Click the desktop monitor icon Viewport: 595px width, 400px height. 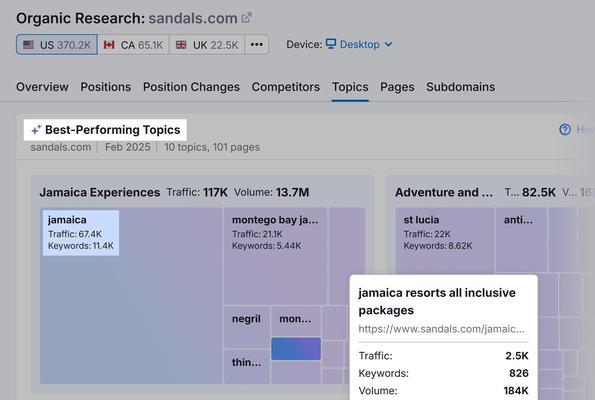click(x=331, y=44)
